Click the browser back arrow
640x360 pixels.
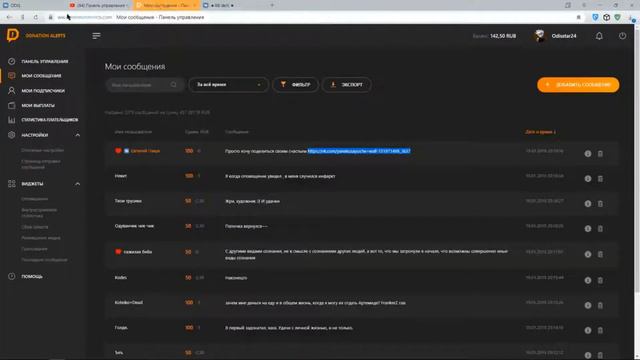click(9, 17)
